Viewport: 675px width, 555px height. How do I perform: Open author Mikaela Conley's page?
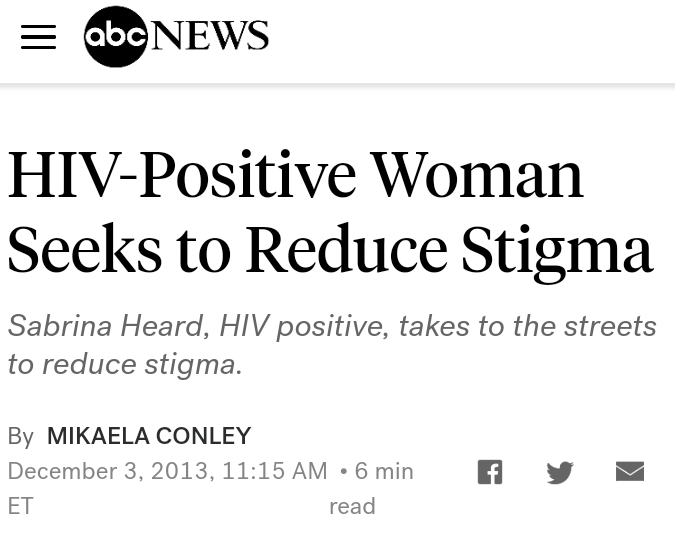tap(149, 436)
